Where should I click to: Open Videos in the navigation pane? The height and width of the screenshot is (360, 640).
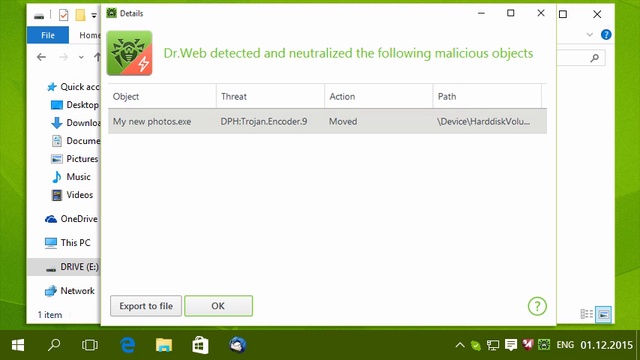72,195
